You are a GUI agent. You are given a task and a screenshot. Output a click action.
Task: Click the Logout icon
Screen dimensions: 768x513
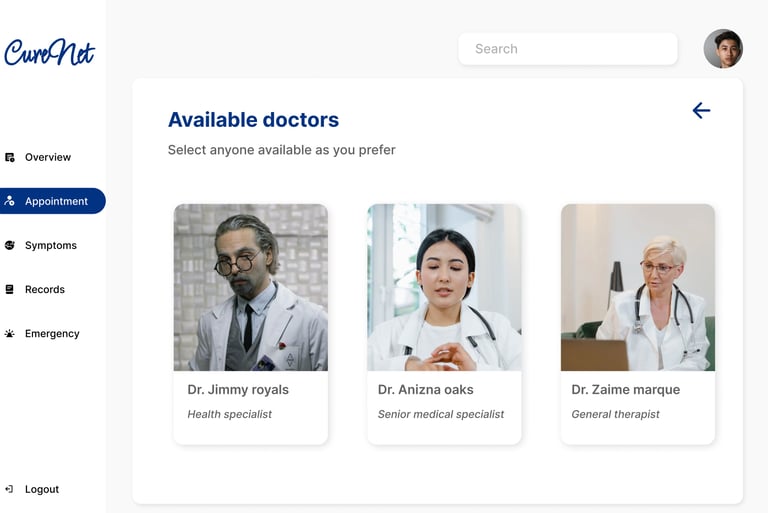tap(10, 489)
